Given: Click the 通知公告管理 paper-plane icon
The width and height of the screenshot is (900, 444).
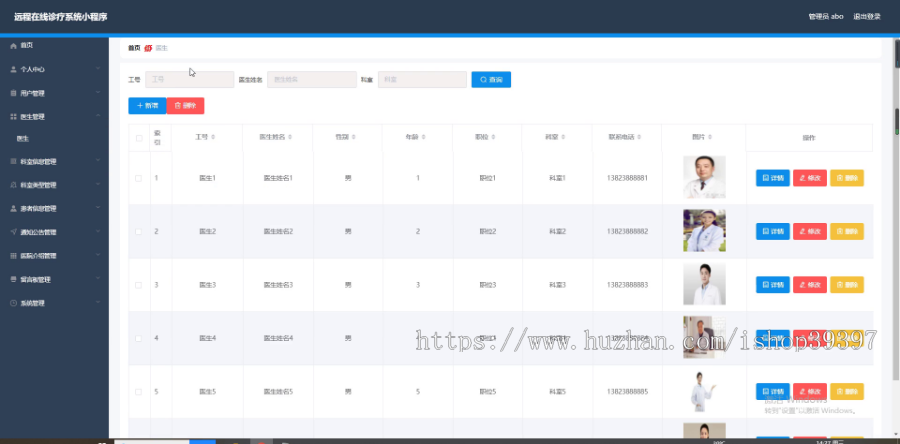Looking at the screenshot, I should coord(13,232).
